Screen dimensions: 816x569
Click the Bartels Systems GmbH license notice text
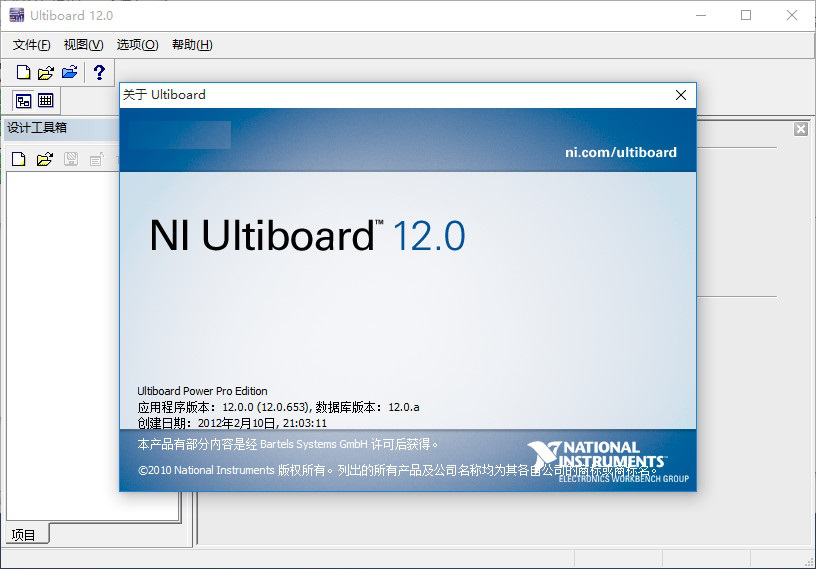288,444
